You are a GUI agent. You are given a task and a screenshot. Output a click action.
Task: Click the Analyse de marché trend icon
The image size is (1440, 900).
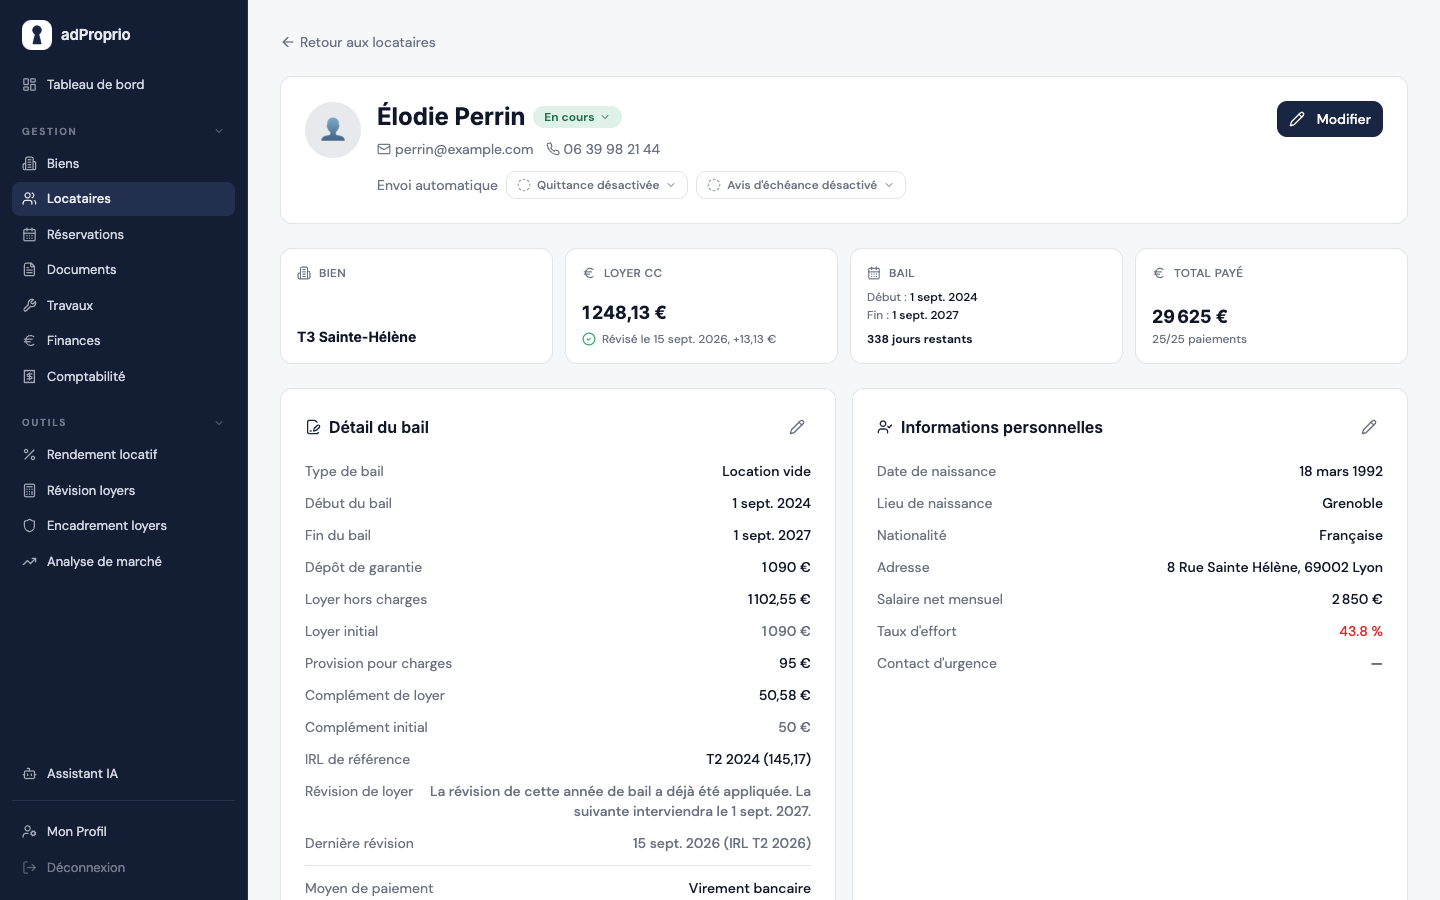tap(30, 561)
